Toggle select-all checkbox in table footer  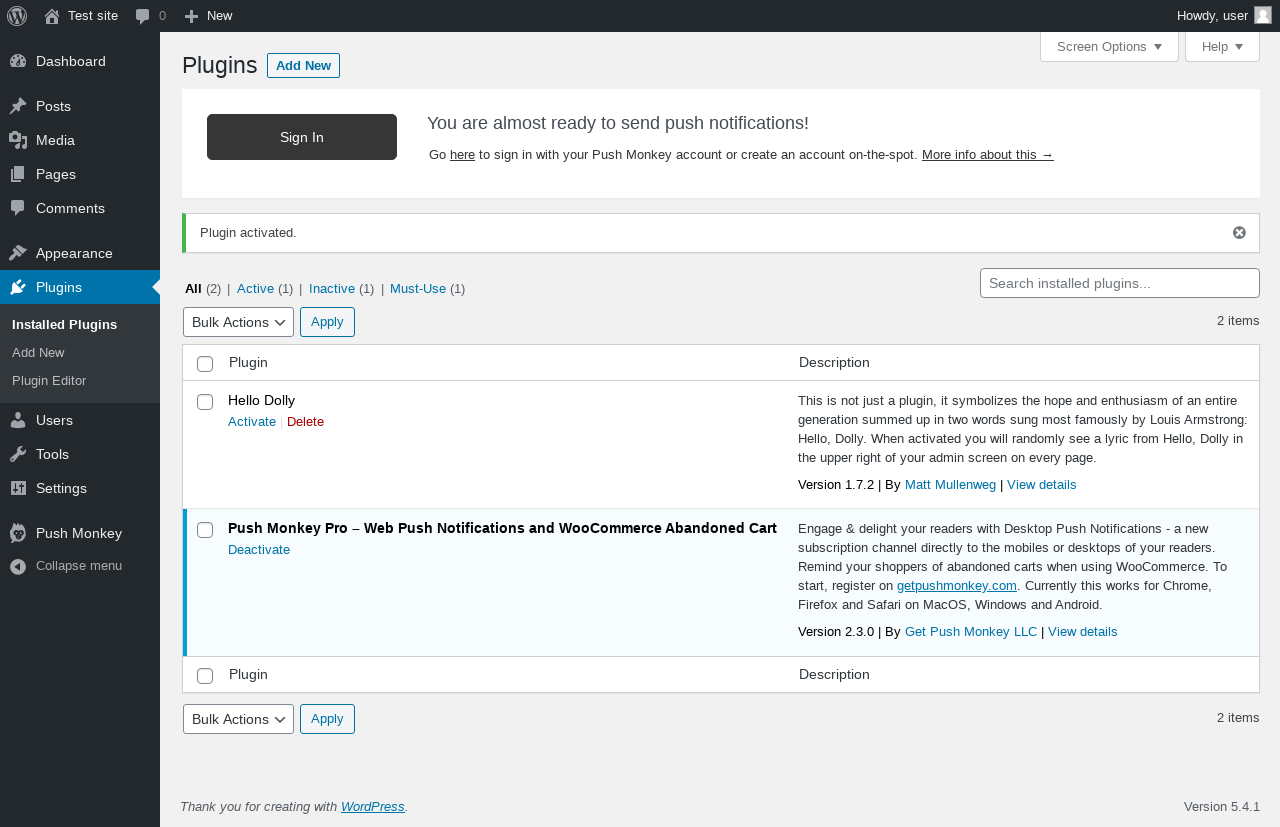pos(205,676)
